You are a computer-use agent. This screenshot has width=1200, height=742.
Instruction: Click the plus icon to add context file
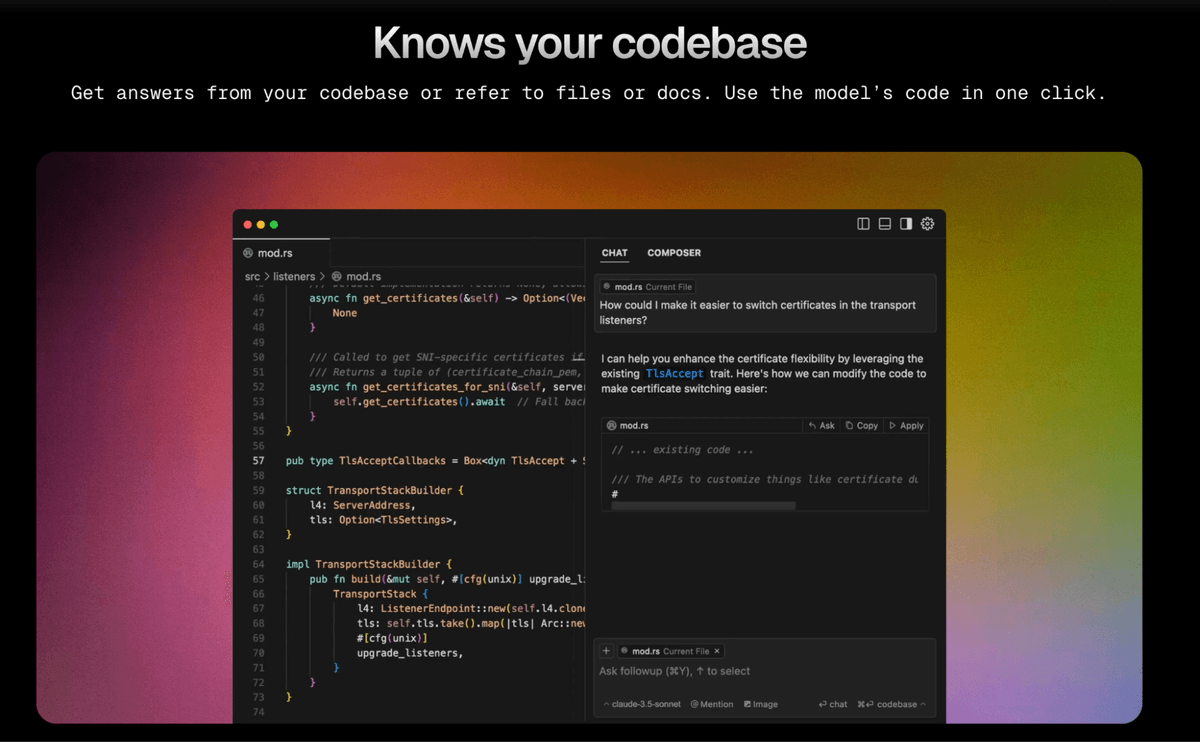point(606,650)
